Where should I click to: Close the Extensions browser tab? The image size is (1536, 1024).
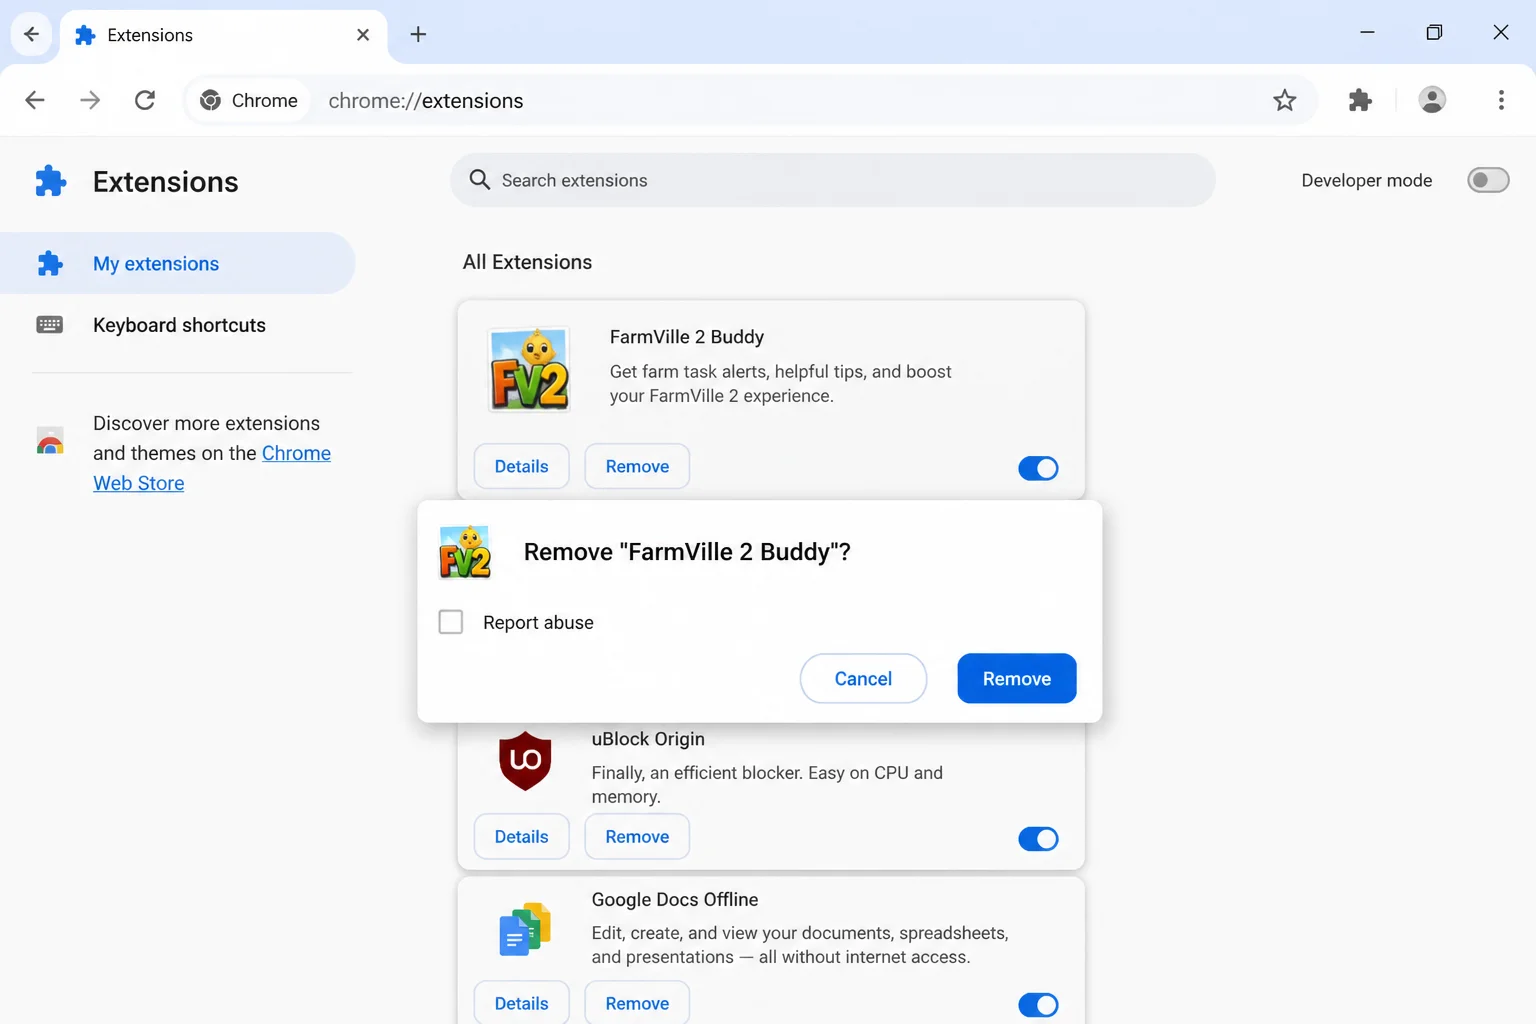point(363,35)
